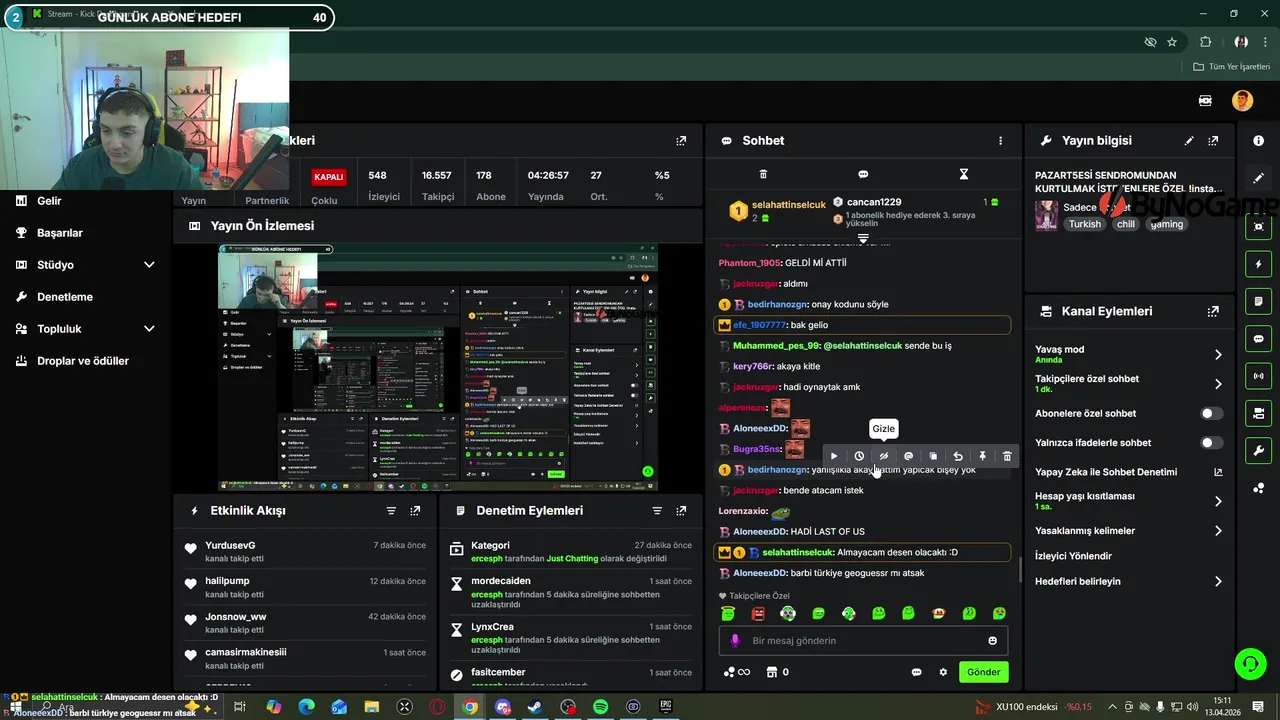Filter the Etkinlik Akışı list
This screenshot has width=1280, height=720.
(391, 510)
